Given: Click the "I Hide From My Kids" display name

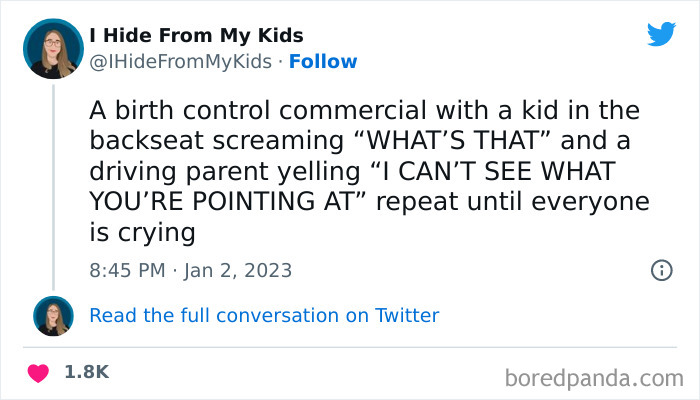Looking at the screenshot, I should 196,36.
